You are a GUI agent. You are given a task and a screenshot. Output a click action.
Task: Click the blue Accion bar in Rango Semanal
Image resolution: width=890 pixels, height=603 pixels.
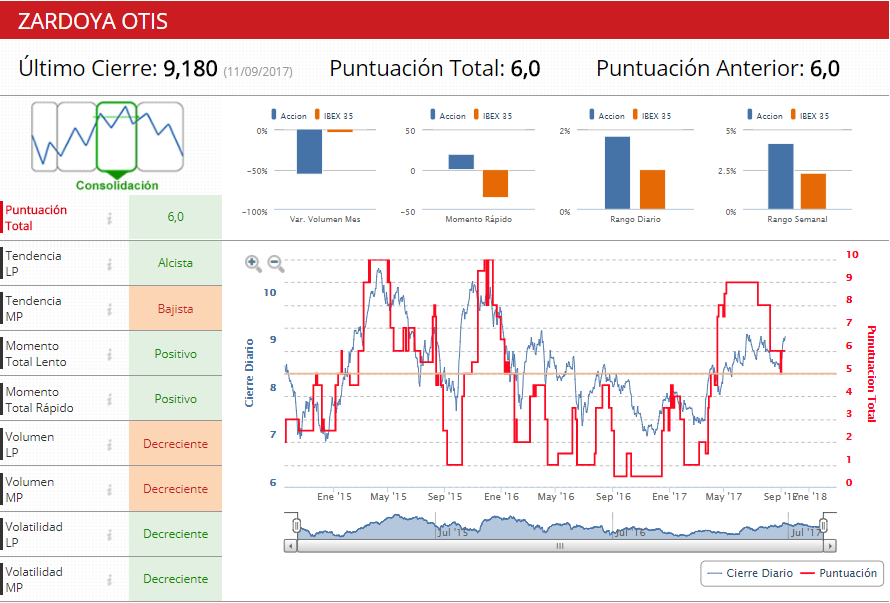780,177
